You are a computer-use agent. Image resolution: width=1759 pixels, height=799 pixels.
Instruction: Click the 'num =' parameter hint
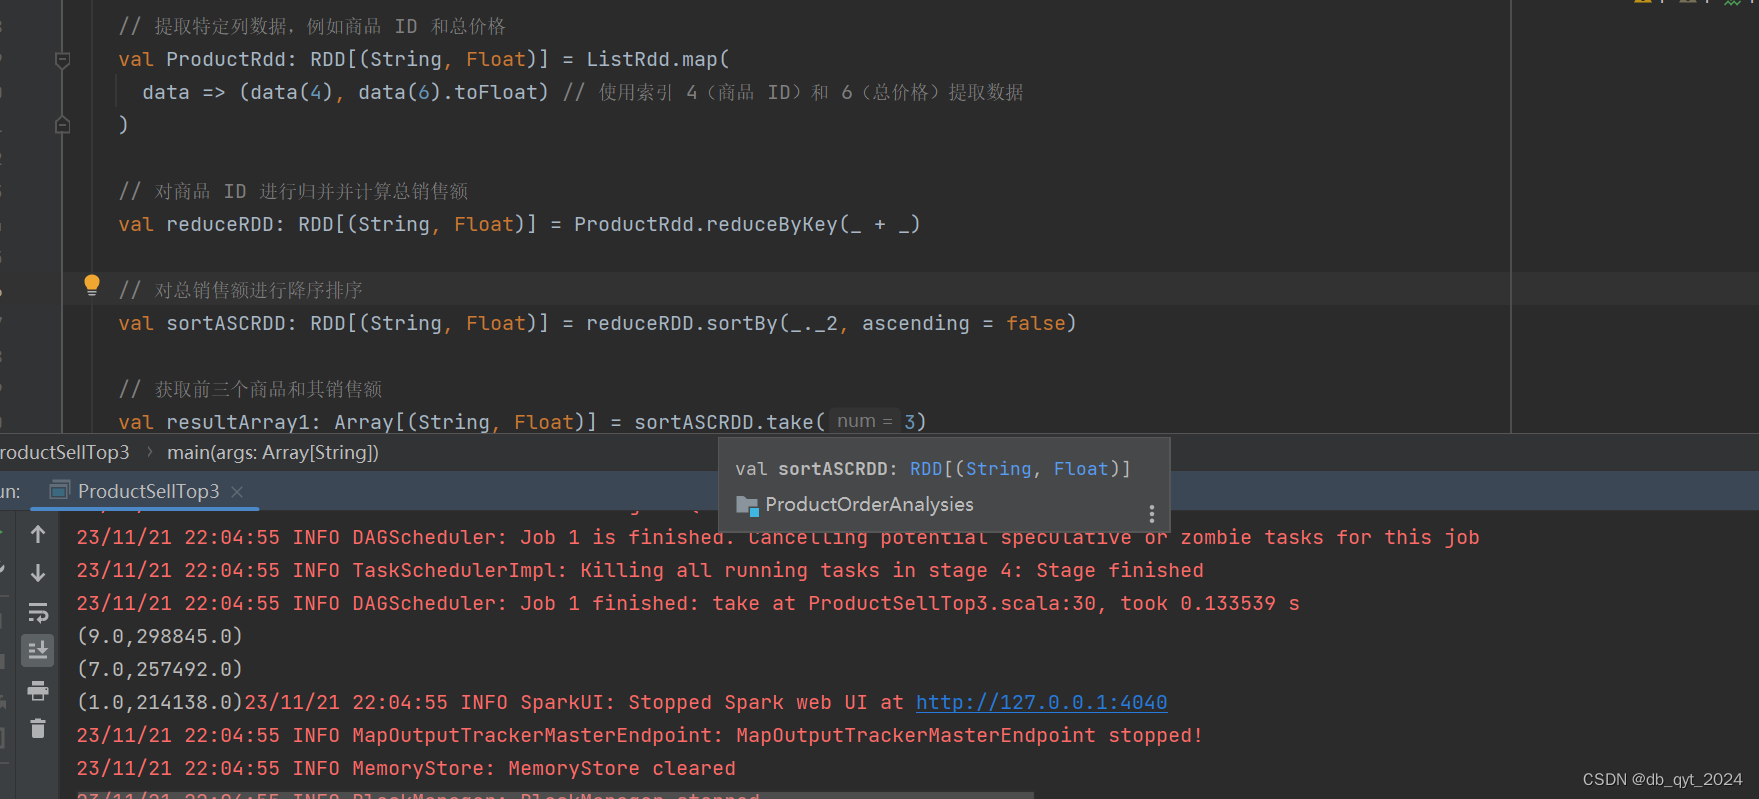pyautogui.click(x=864, y=422)
